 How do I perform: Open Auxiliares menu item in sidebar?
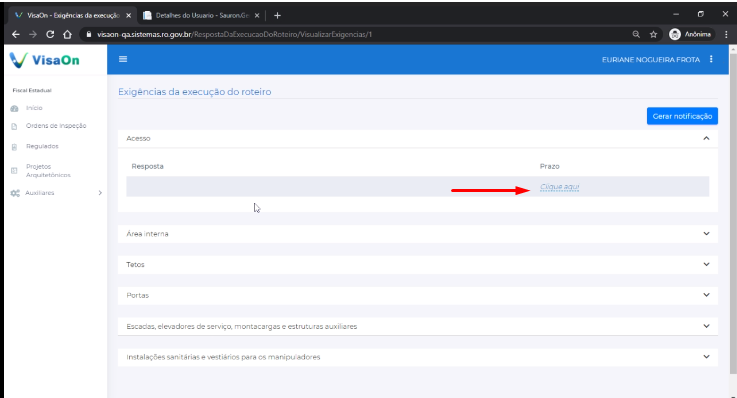point(39,193)
